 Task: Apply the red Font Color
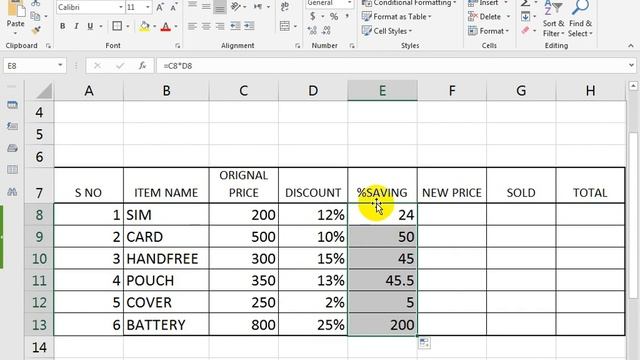(166, 27)
